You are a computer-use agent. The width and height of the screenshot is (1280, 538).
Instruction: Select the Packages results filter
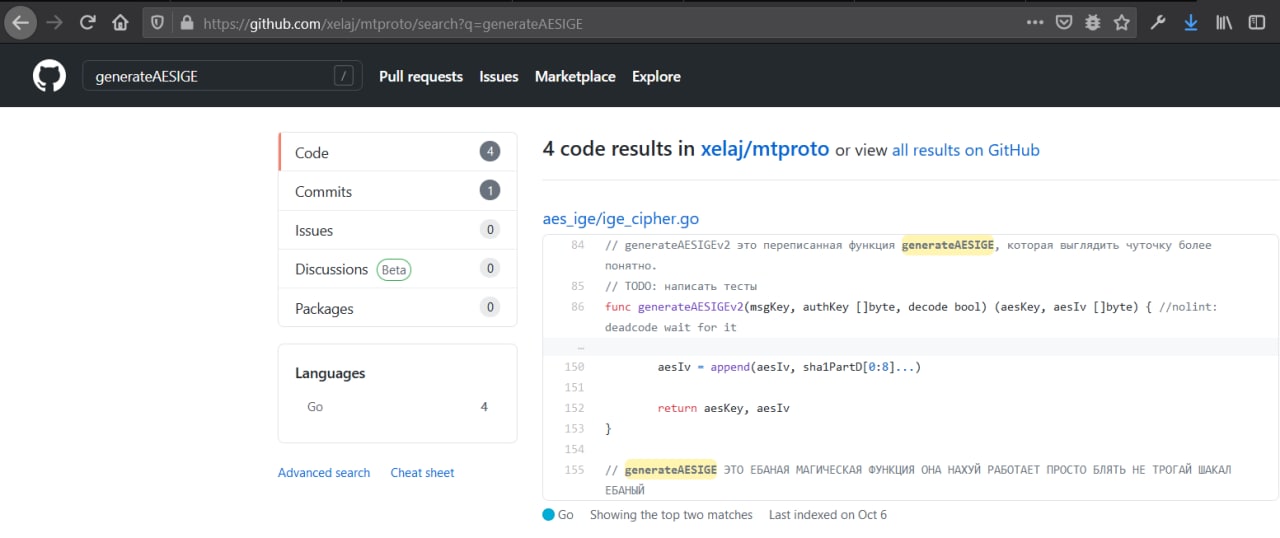[x=397, y=308]
